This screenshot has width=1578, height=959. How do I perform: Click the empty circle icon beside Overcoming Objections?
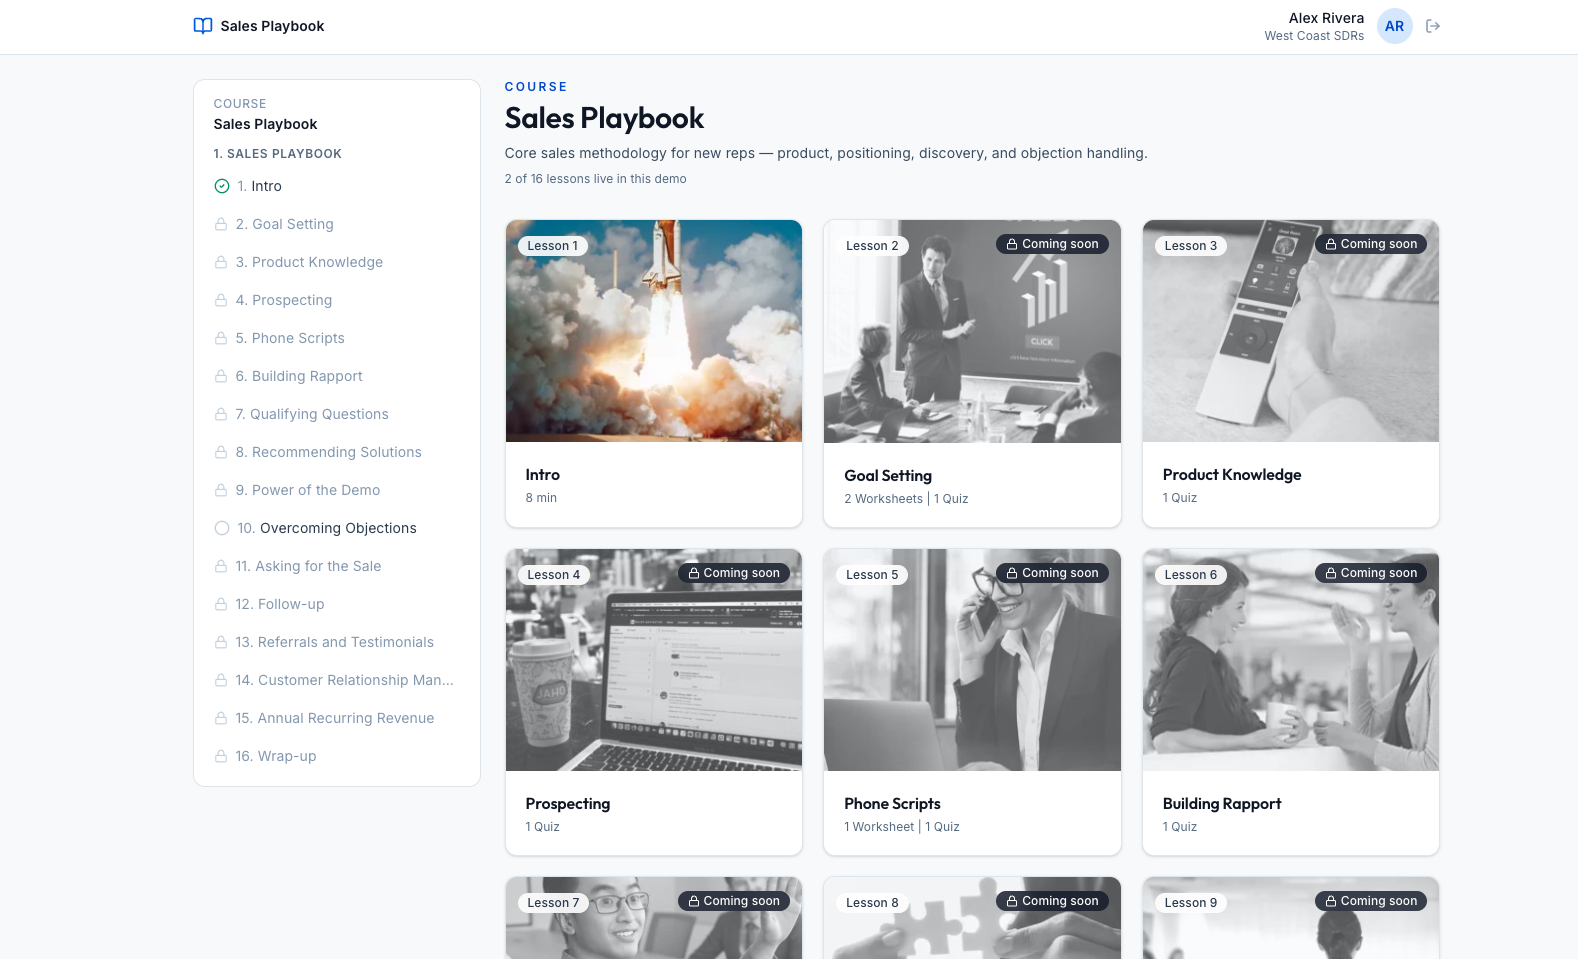pyautogui.click(x=222, y=528)
